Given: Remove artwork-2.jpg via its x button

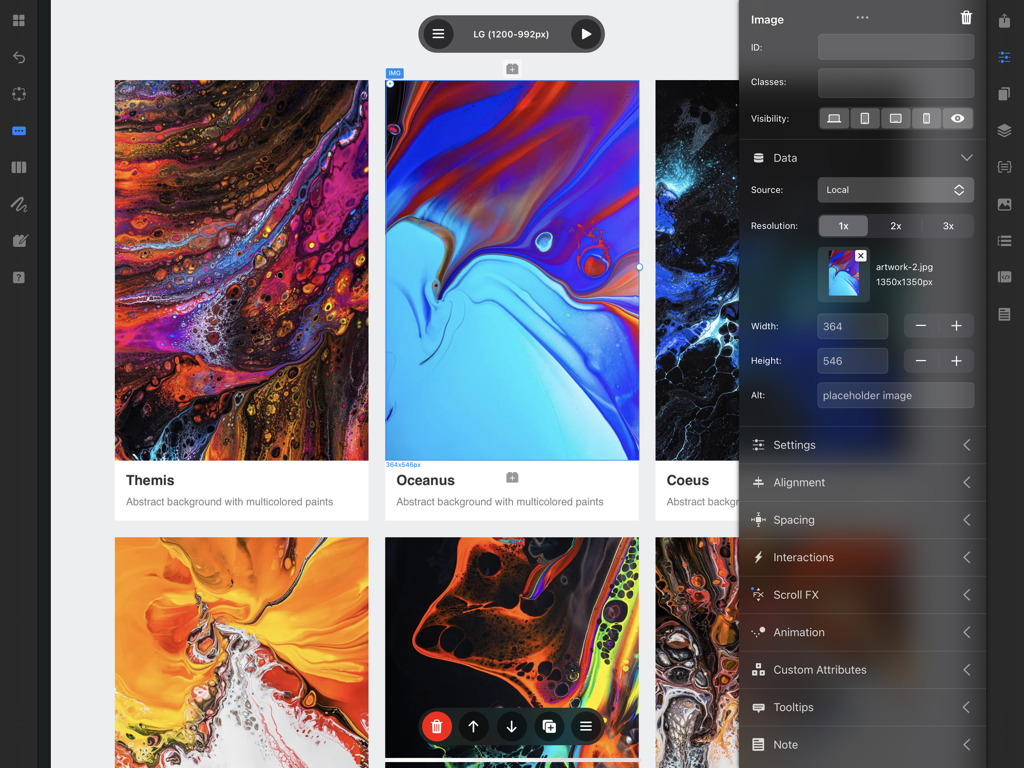Looking at the screenshot, I should [x=861, y=255].
